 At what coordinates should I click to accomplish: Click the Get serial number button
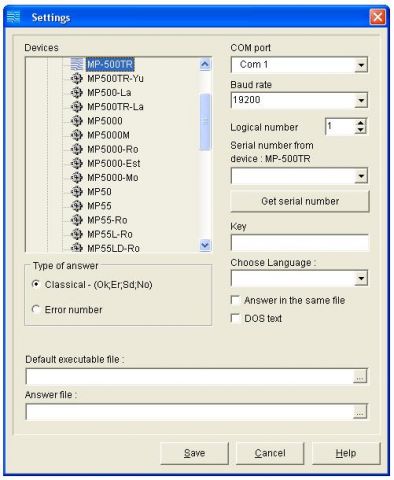tap(300, 201)
